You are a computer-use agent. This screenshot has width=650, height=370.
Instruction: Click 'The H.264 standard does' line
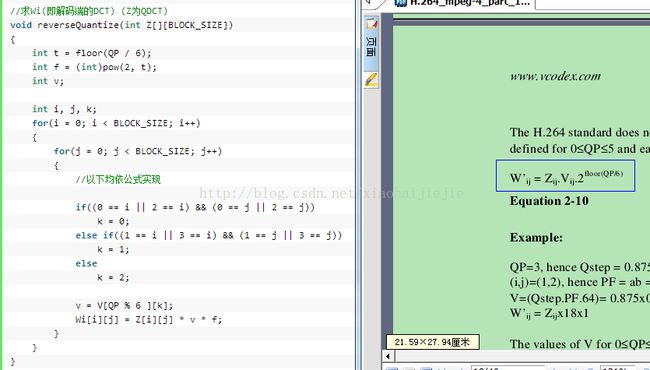[580, 132]
